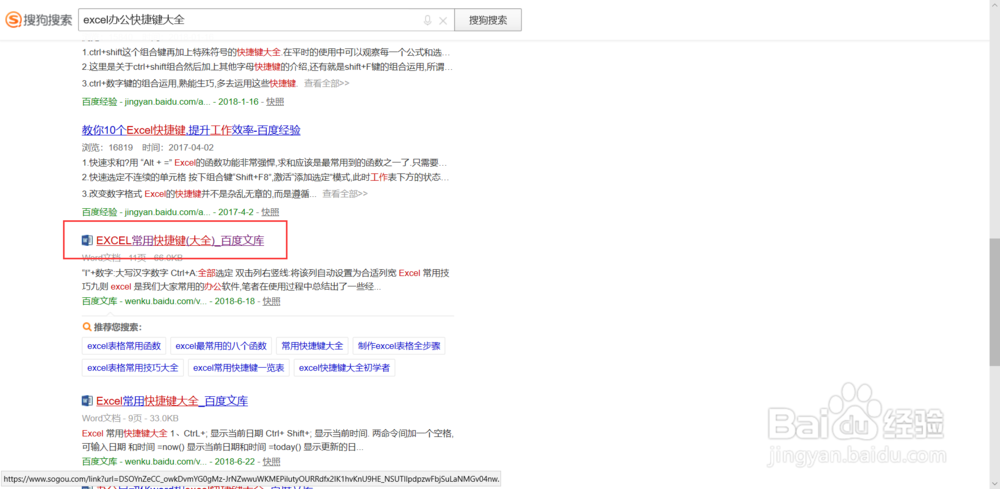The width and height of the screenshot is (1000, 489).
Task: Click the microphone voice search icon
Action: [427, 20]
